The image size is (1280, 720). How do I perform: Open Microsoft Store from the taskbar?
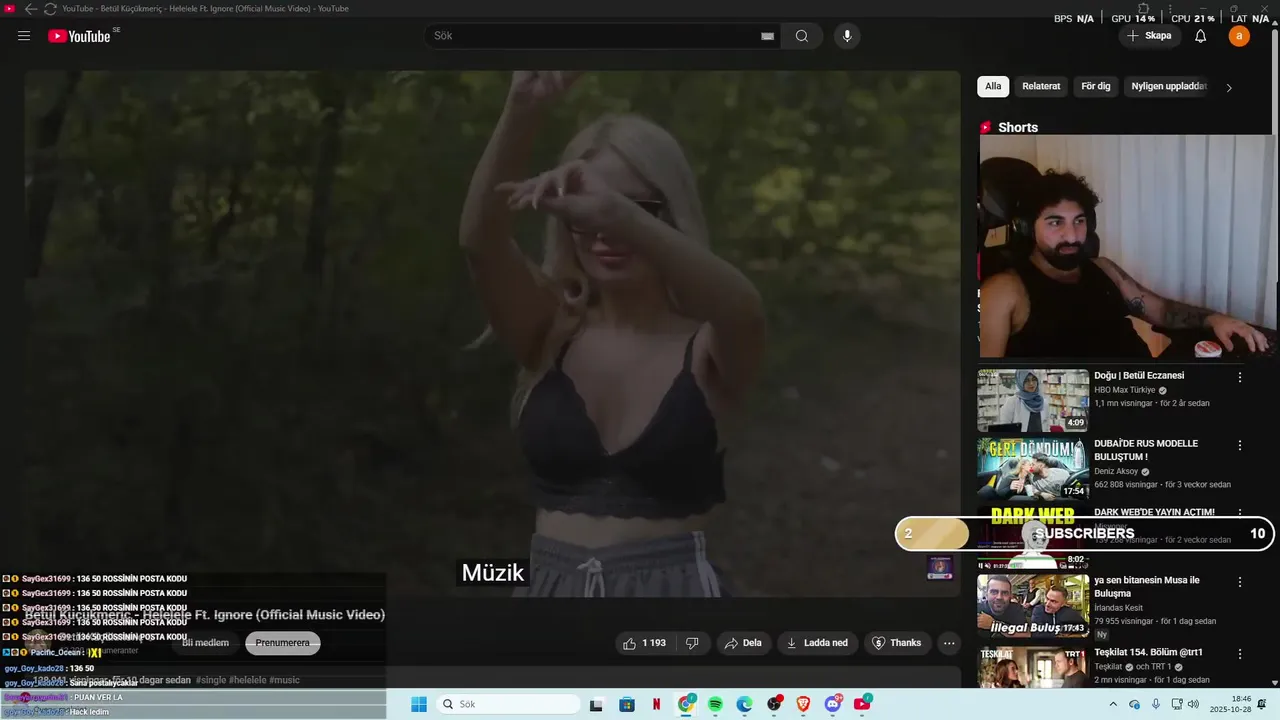pos(627,704)
